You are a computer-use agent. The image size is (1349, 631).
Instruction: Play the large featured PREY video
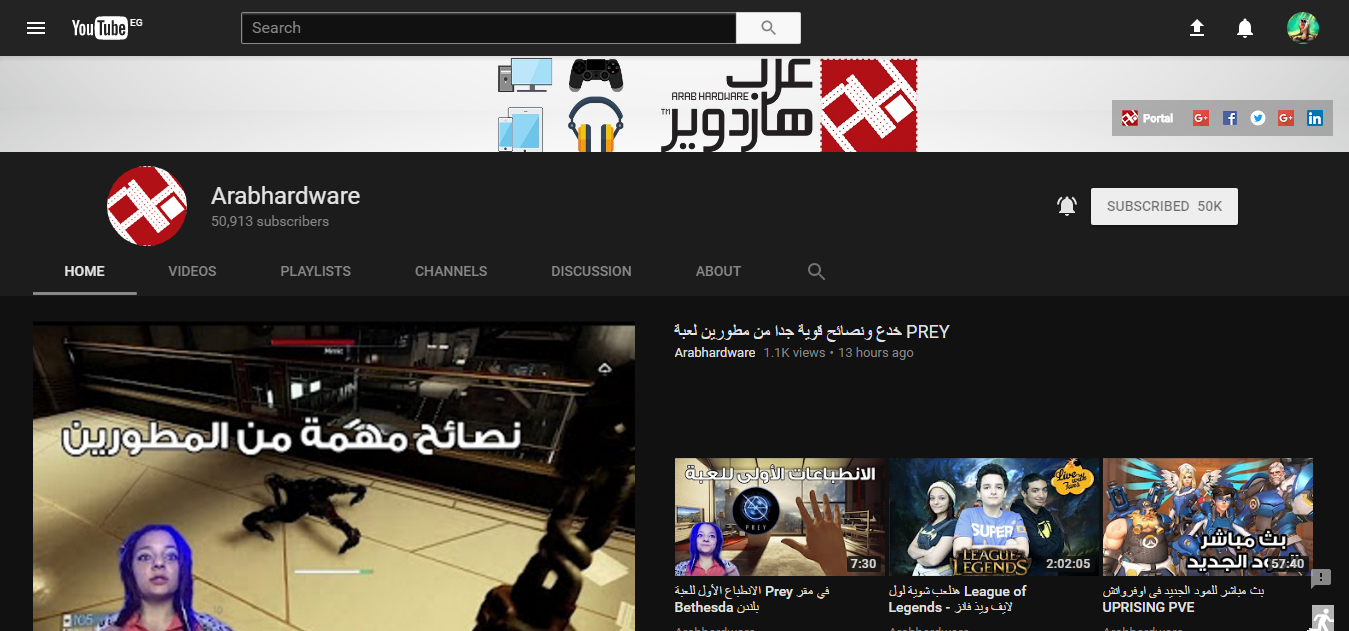(334, 476)
